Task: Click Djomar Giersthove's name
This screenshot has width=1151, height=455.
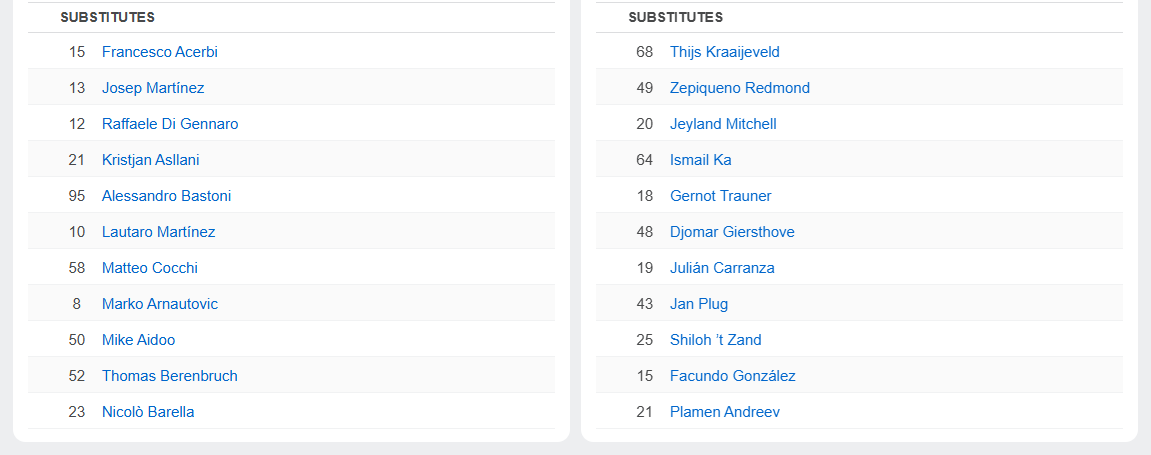Action: point(732,232)
